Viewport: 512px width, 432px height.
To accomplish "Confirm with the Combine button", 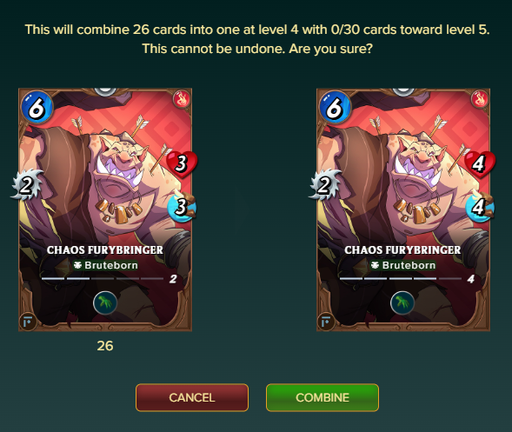I will (x=322, y=397).
